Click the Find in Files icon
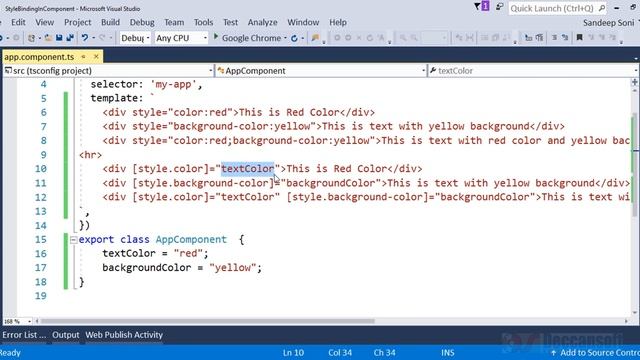This screenshot has height=360, width=640. point(315,38)
